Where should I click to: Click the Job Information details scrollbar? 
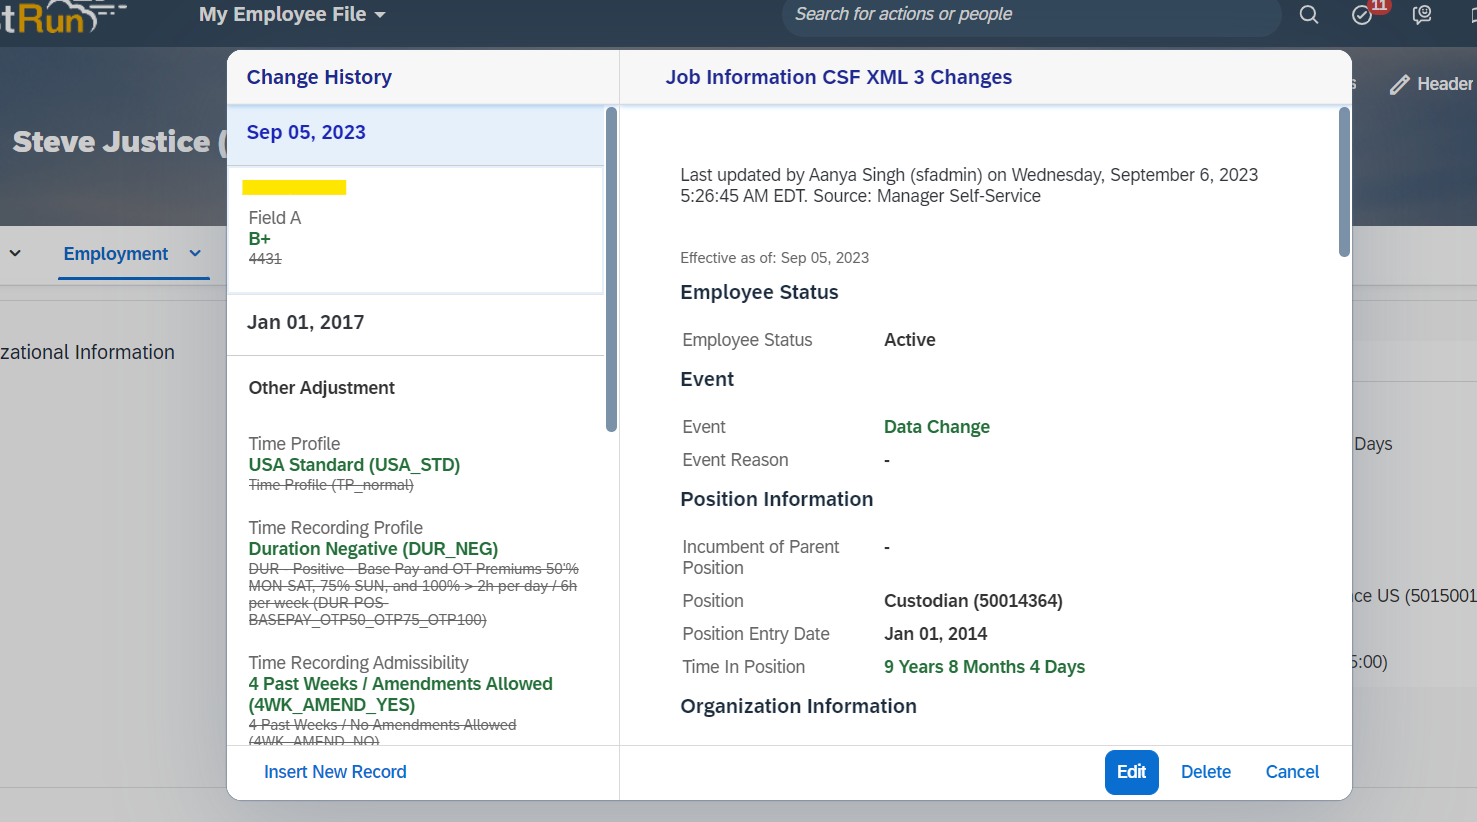coord(1344,182)
